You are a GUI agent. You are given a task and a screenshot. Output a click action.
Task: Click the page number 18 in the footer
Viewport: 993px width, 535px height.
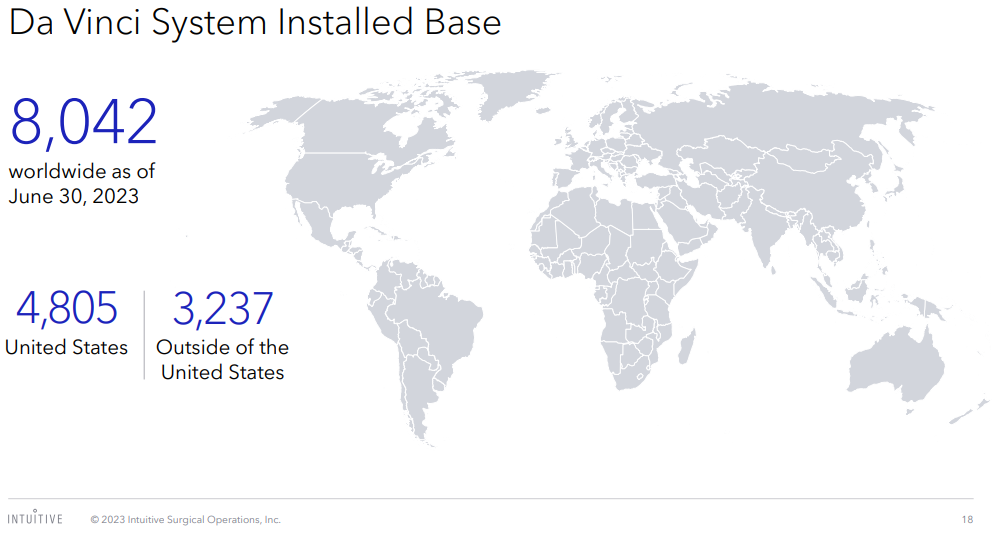point(967,520)
